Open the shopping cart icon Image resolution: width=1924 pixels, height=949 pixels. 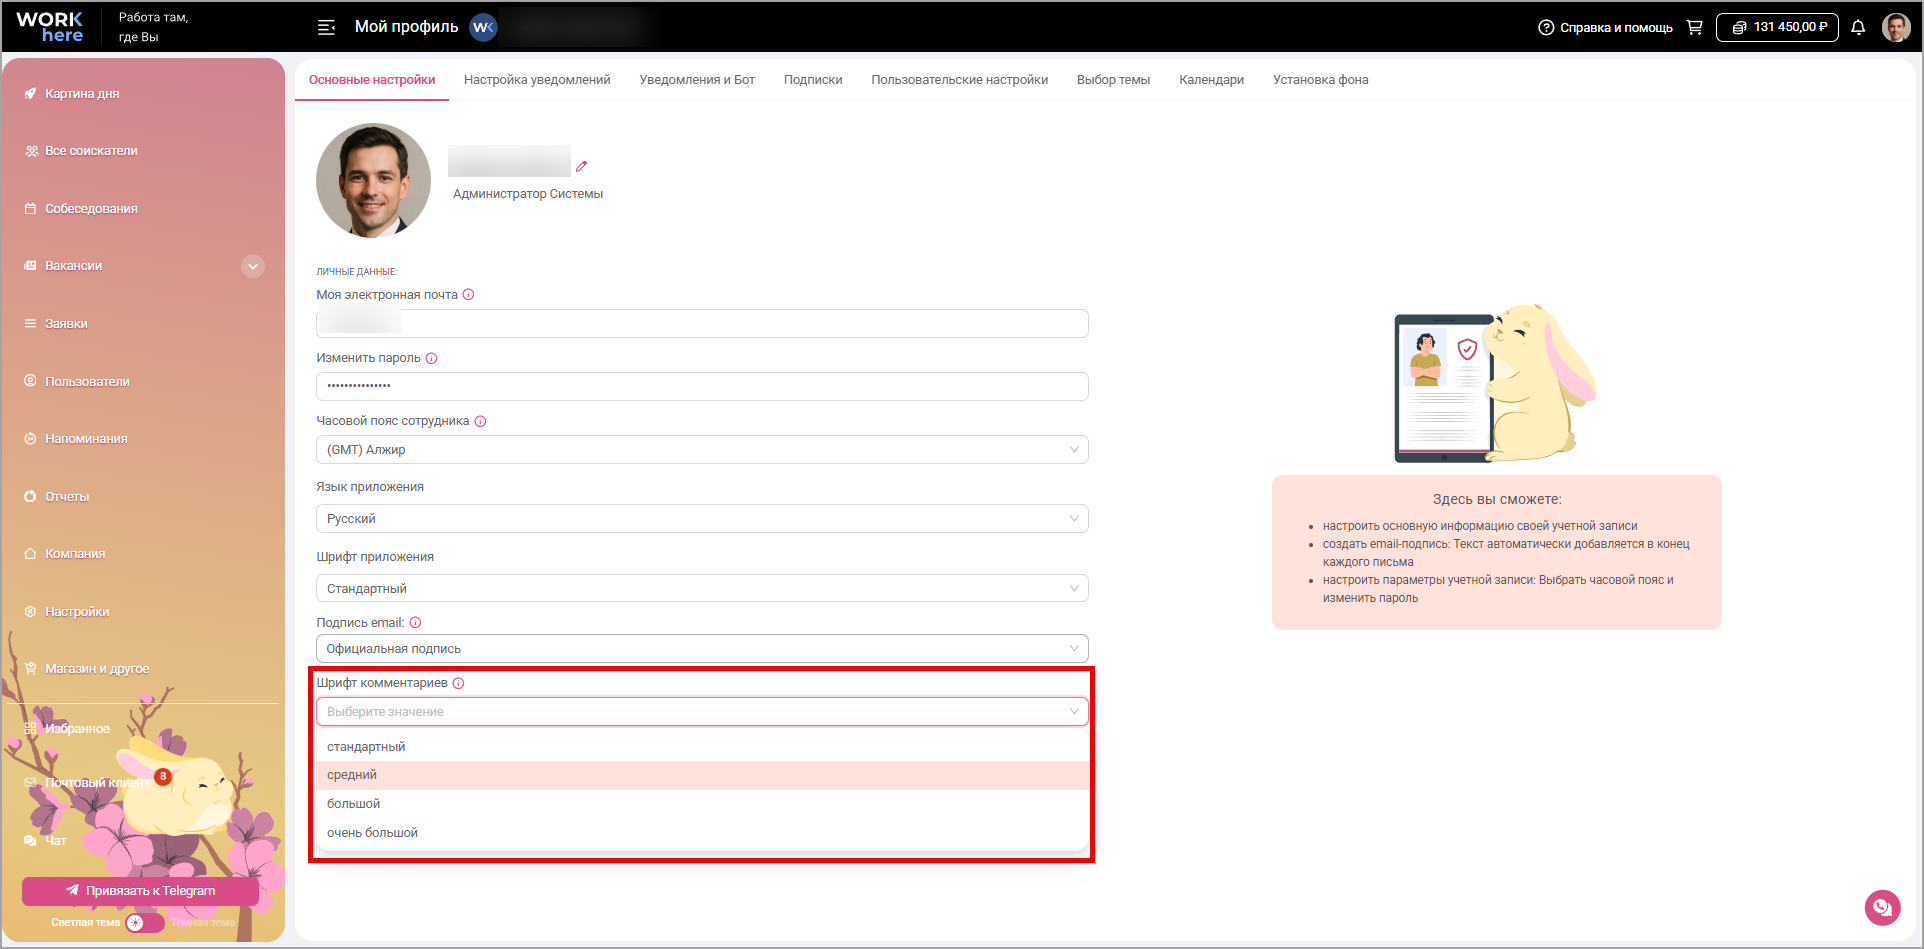coord(1694,27)
